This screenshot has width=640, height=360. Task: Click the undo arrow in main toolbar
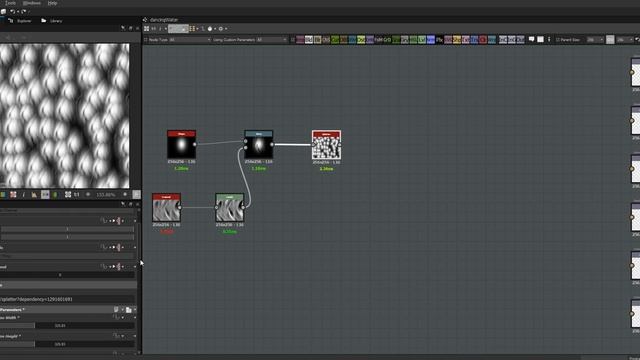click(x=13, y=11)
